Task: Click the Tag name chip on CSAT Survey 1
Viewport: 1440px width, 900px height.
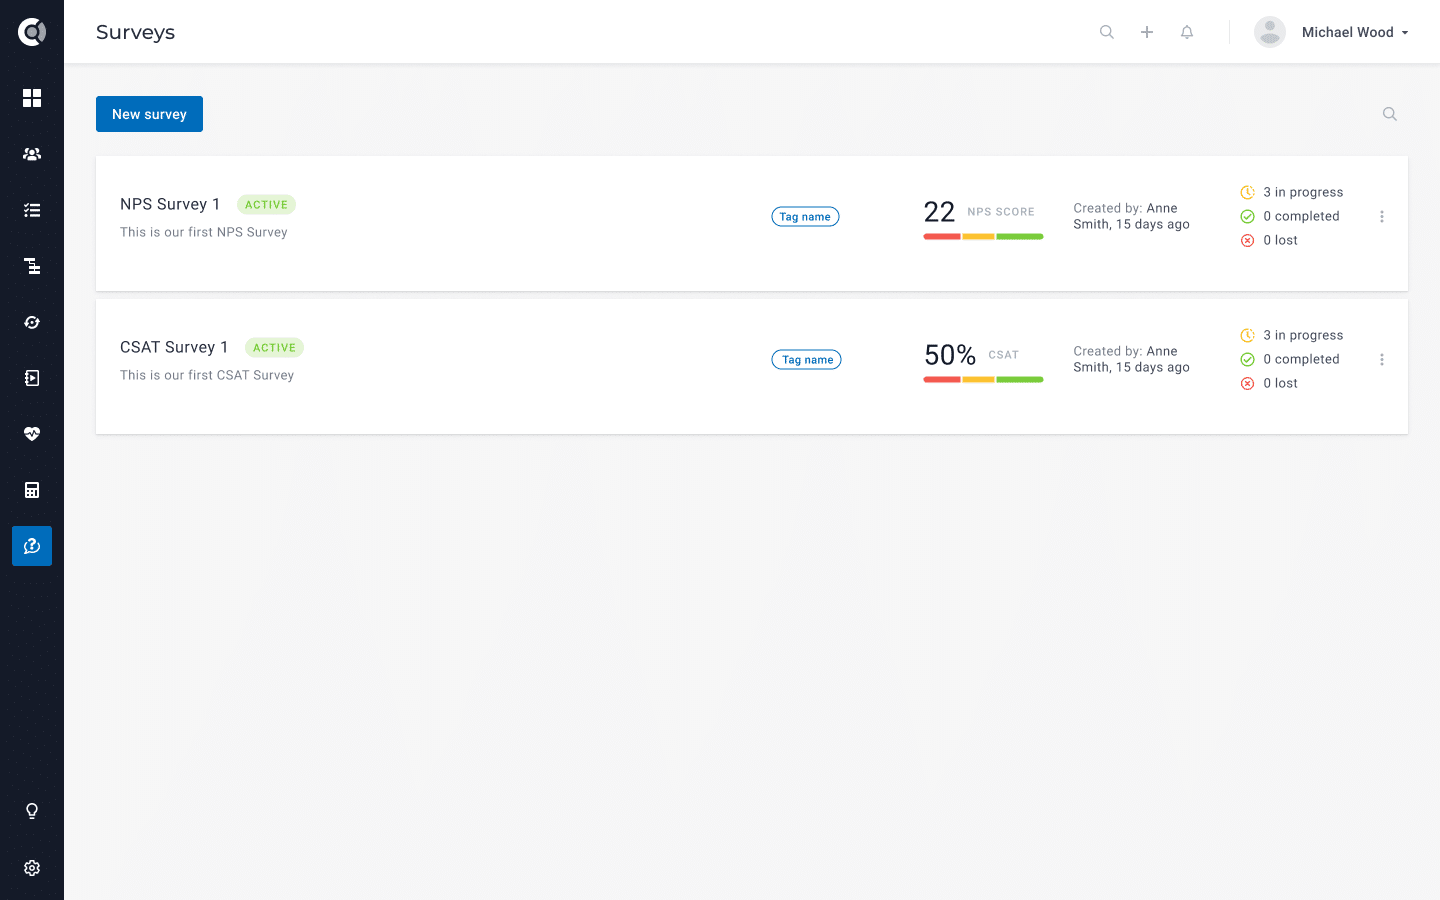Action: tap(806, 359)
